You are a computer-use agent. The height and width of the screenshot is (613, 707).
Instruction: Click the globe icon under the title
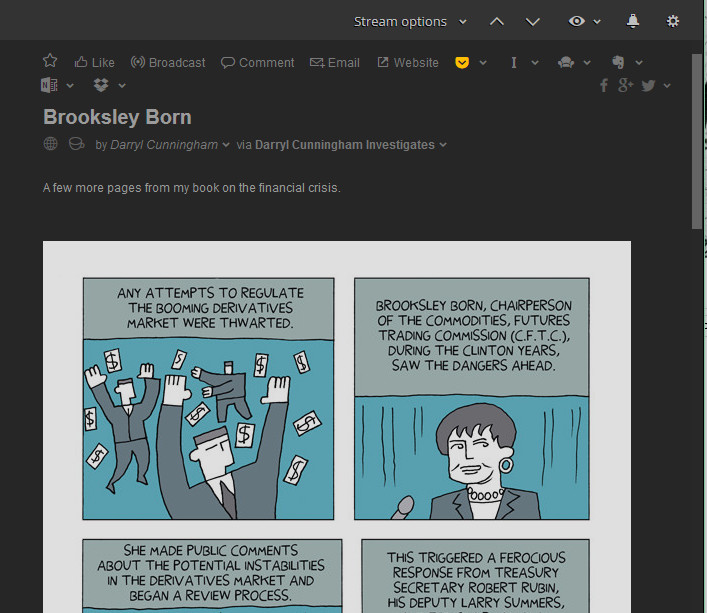click(x=50, y=144)
